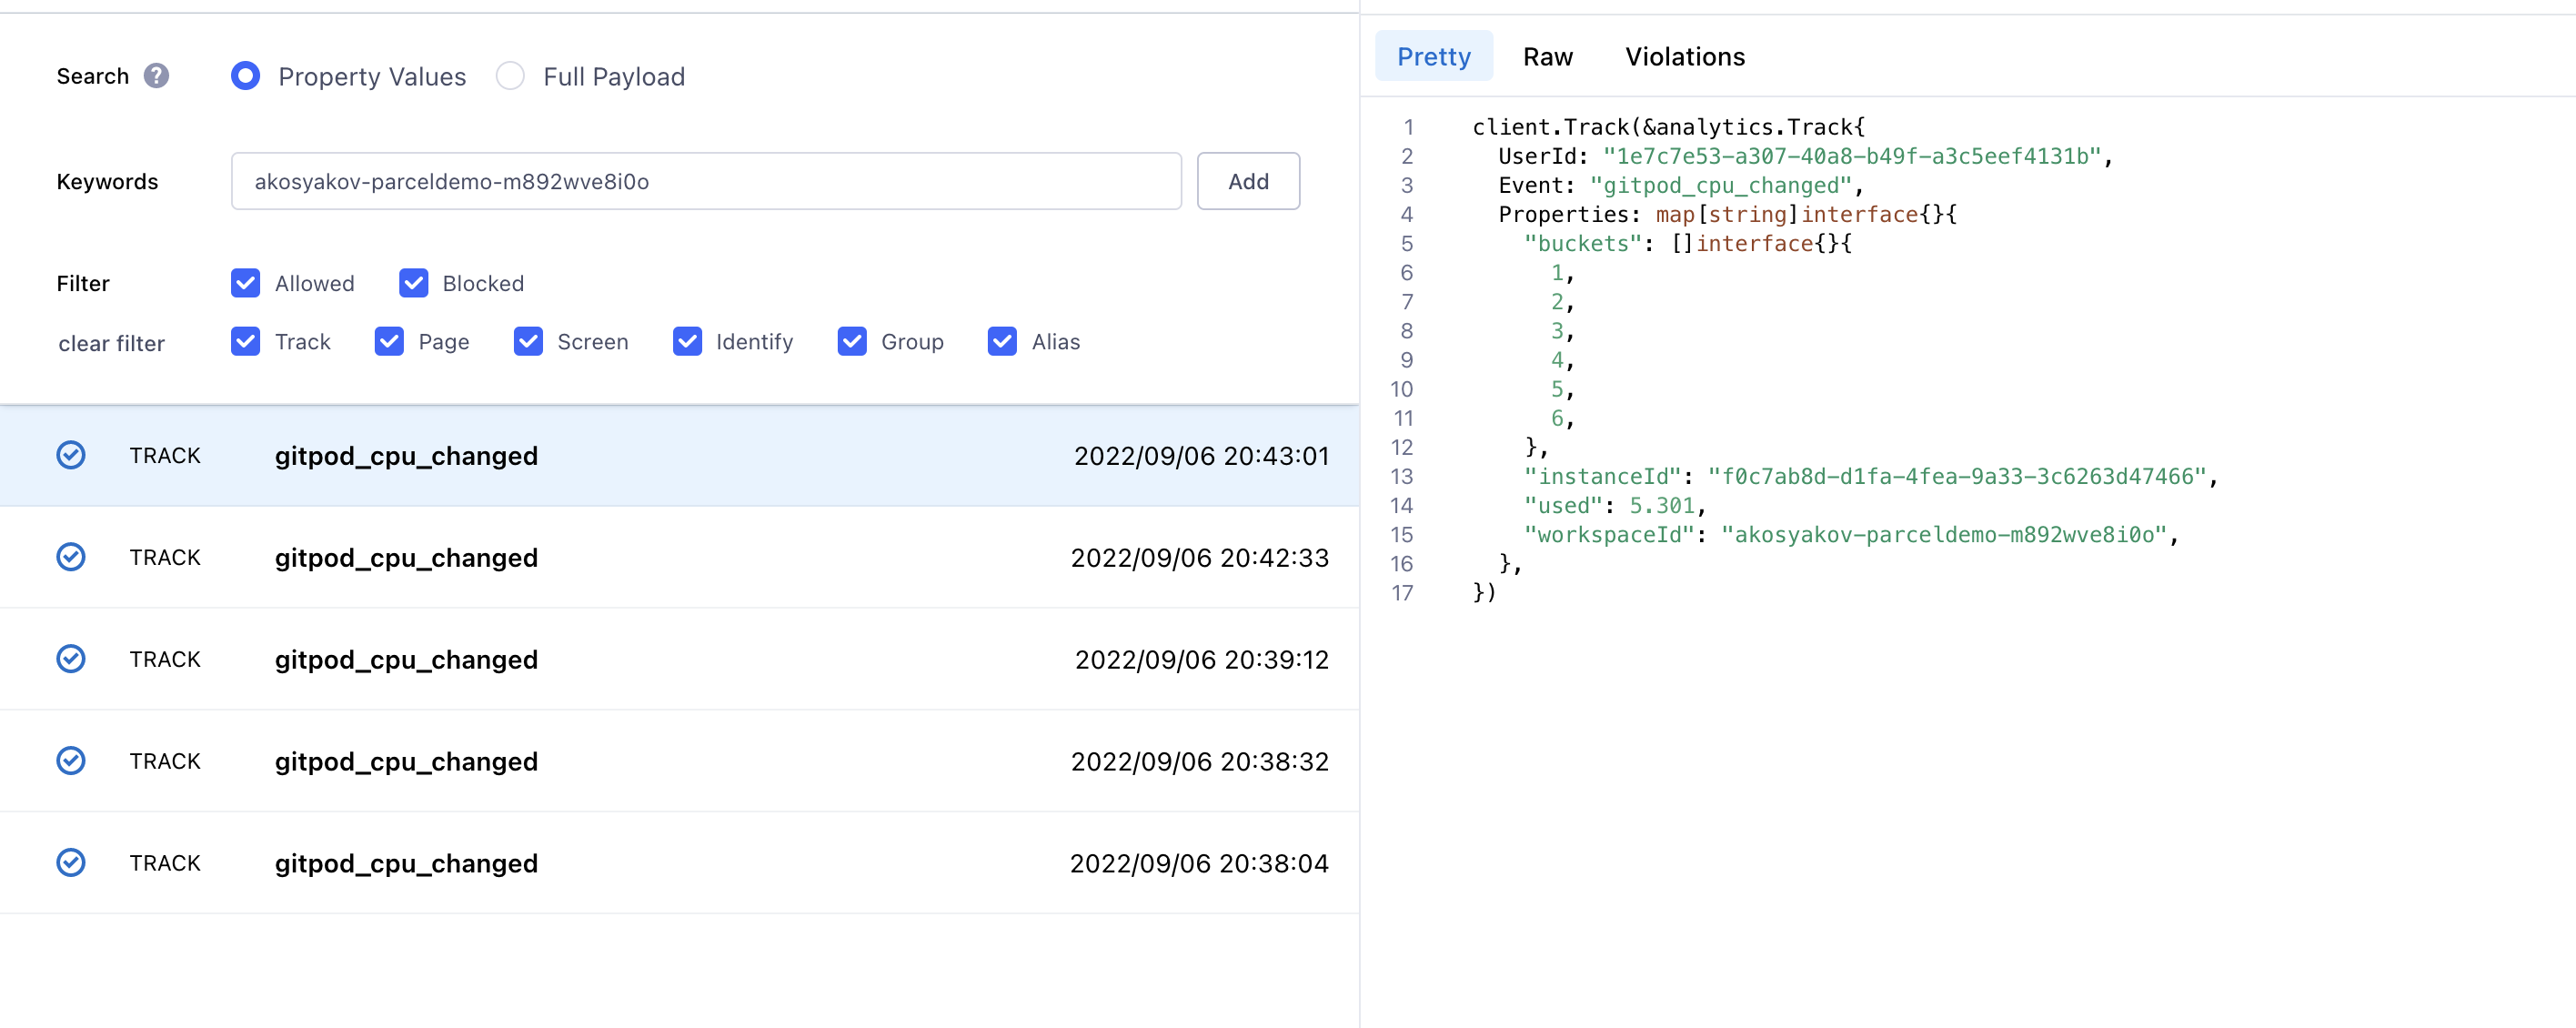The image size is (2576, 1028).
Task: Switch to the Raw tab
Action: coord(1547,56)
